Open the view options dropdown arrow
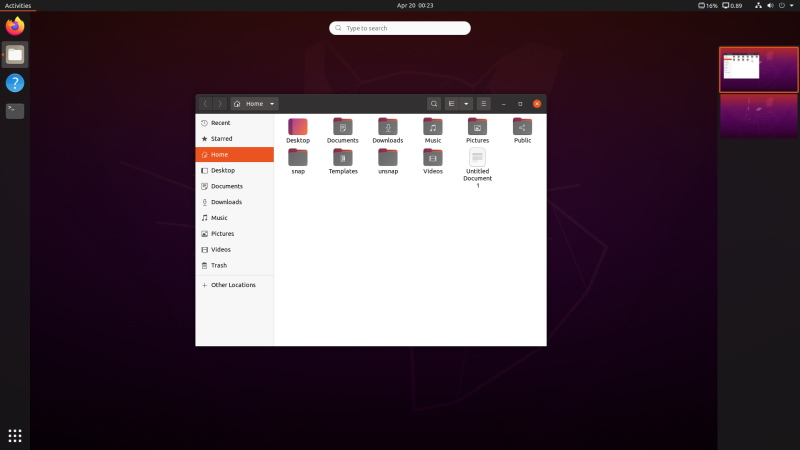Screen dimensions: 800x450 (x=466, y=104)
